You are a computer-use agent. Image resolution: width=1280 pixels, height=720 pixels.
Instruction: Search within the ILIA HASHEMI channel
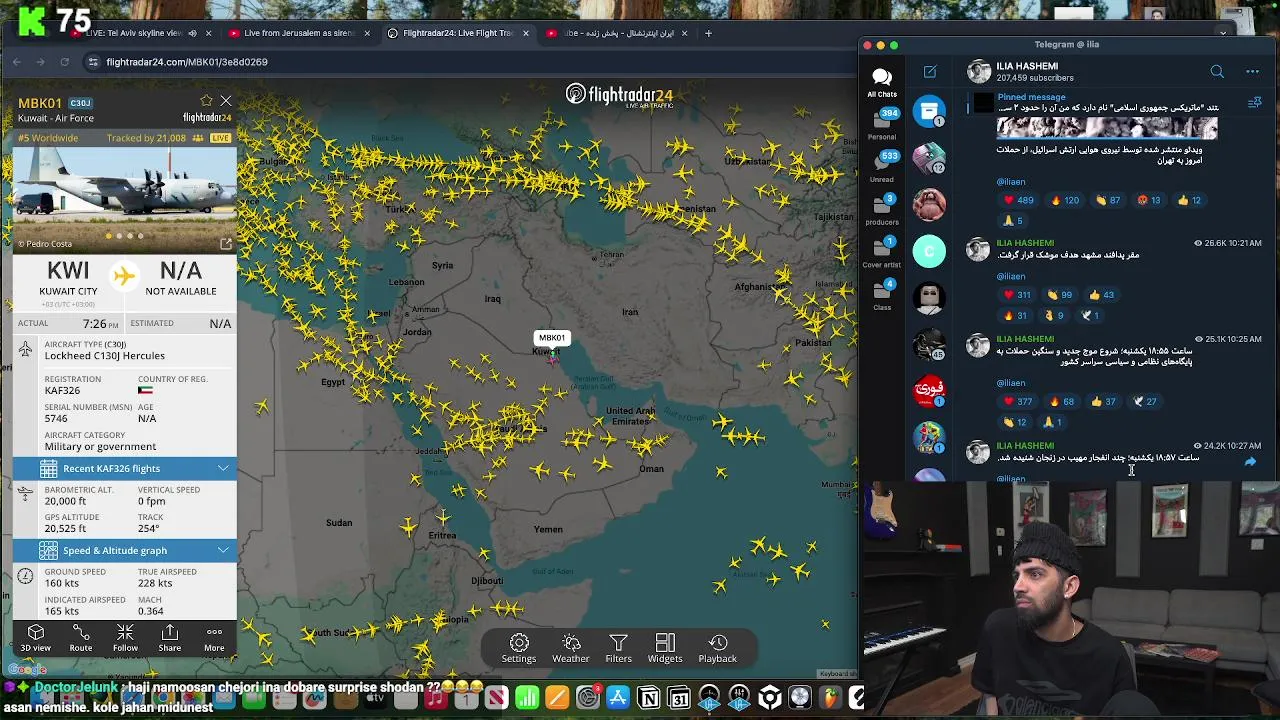1217,72
